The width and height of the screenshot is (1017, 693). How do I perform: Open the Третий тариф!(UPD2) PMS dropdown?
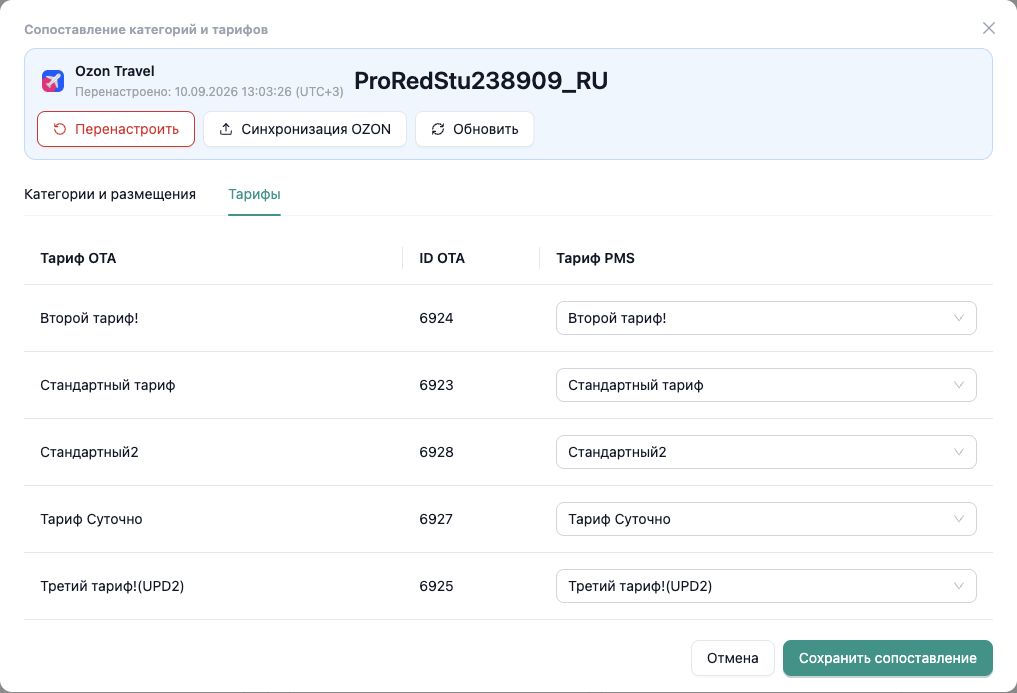[x=766, y=586]
